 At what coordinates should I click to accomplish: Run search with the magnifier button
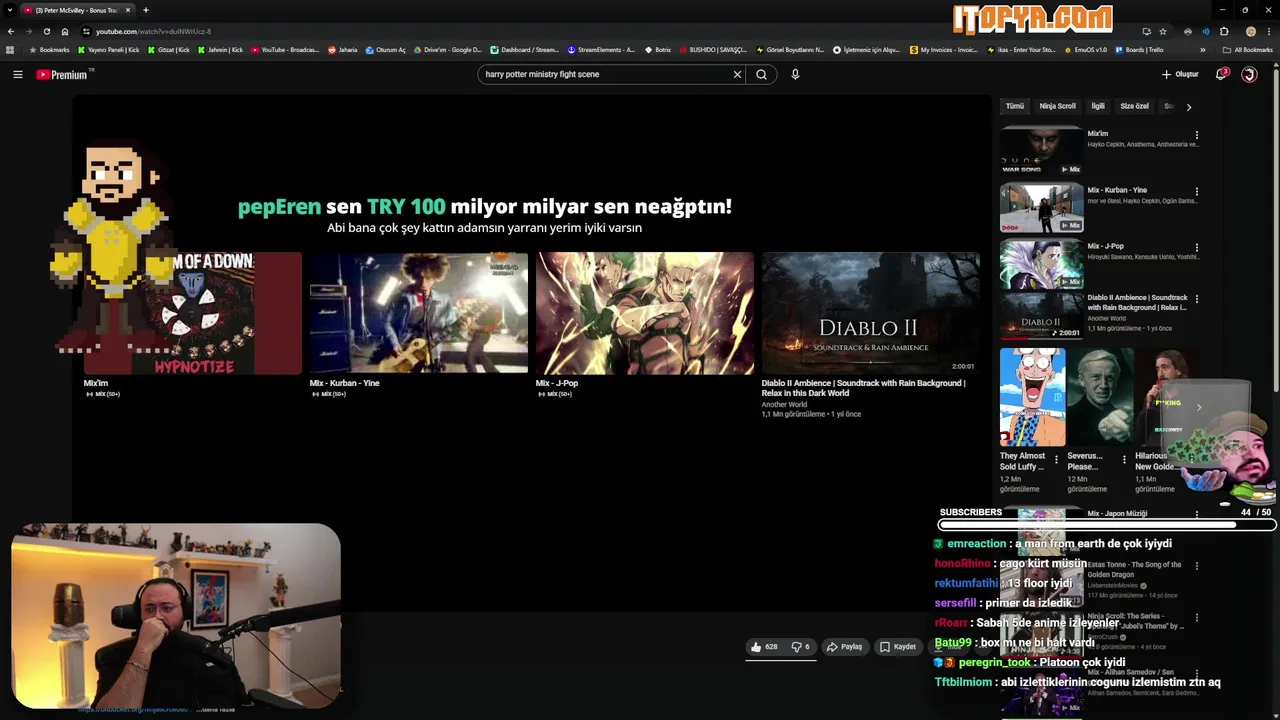click(761, 74)
